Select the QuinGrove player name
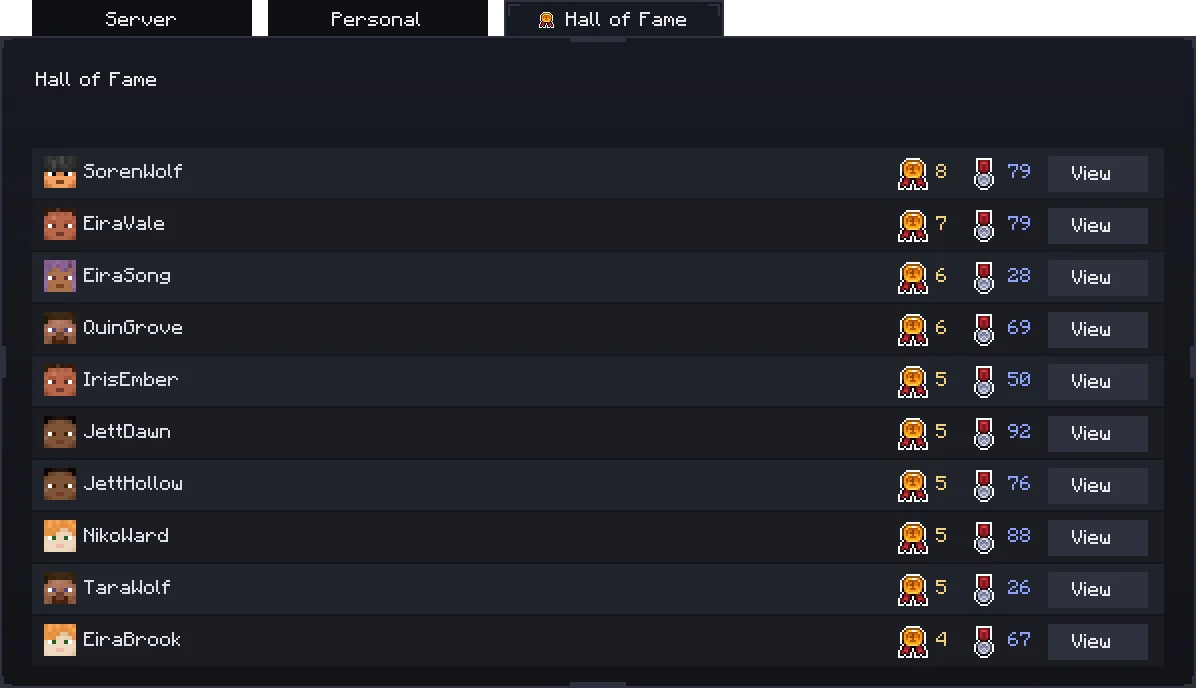The width and height of the screenshot is (1196, 688). (x=133, y=328)
